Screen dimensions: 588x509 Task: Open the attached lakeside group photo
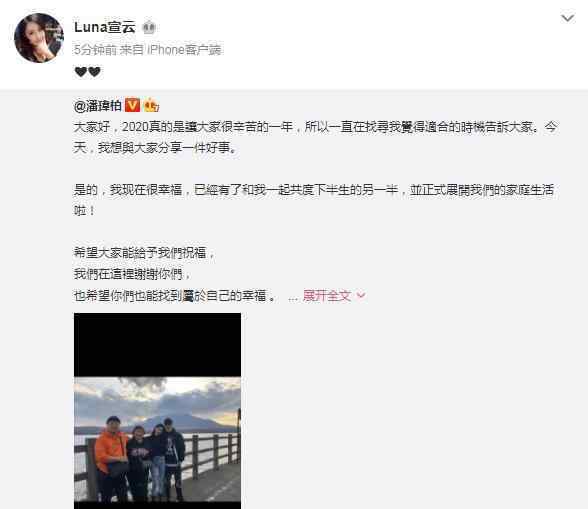(158, 411)
